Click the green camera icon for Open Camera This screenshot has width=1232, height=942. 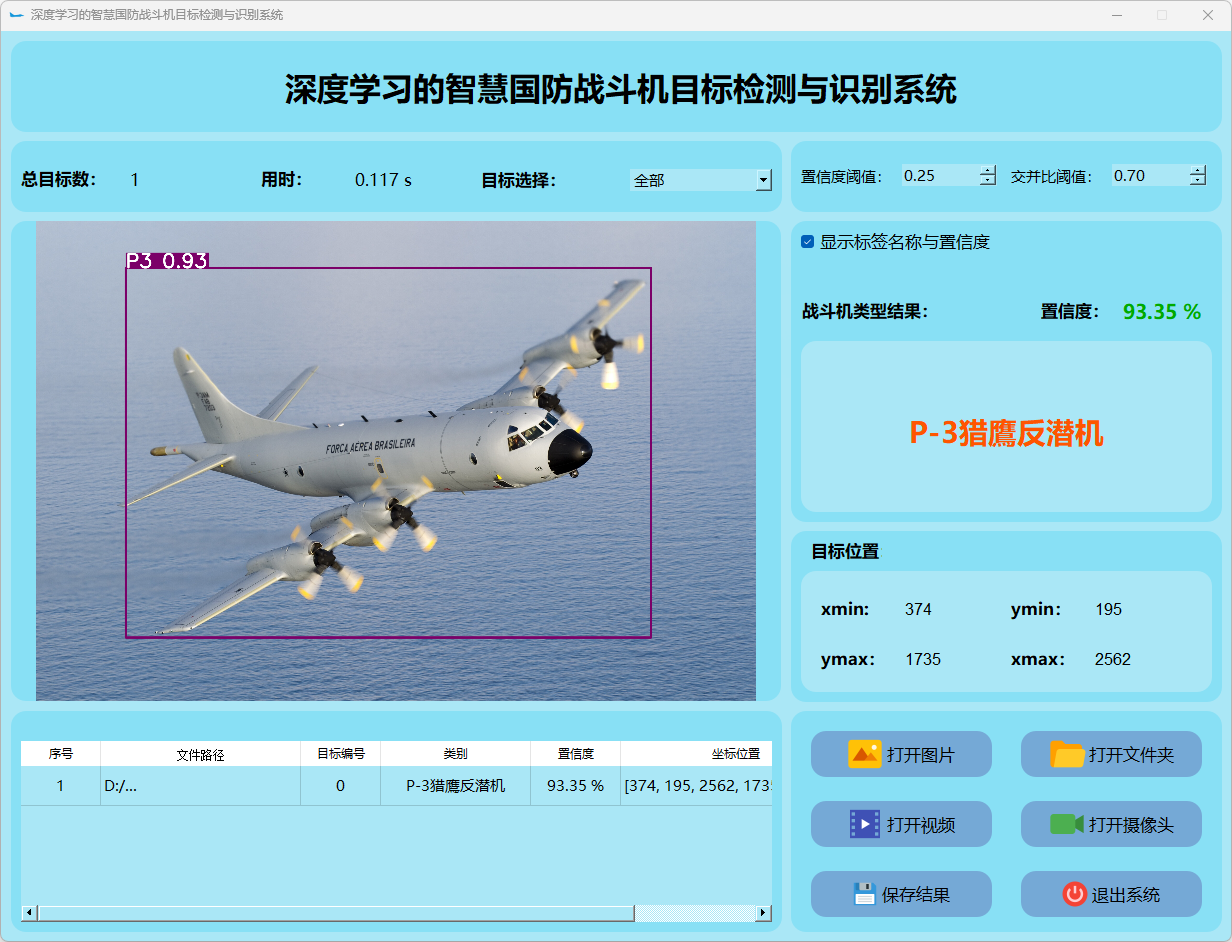(x=1066, y=824)
